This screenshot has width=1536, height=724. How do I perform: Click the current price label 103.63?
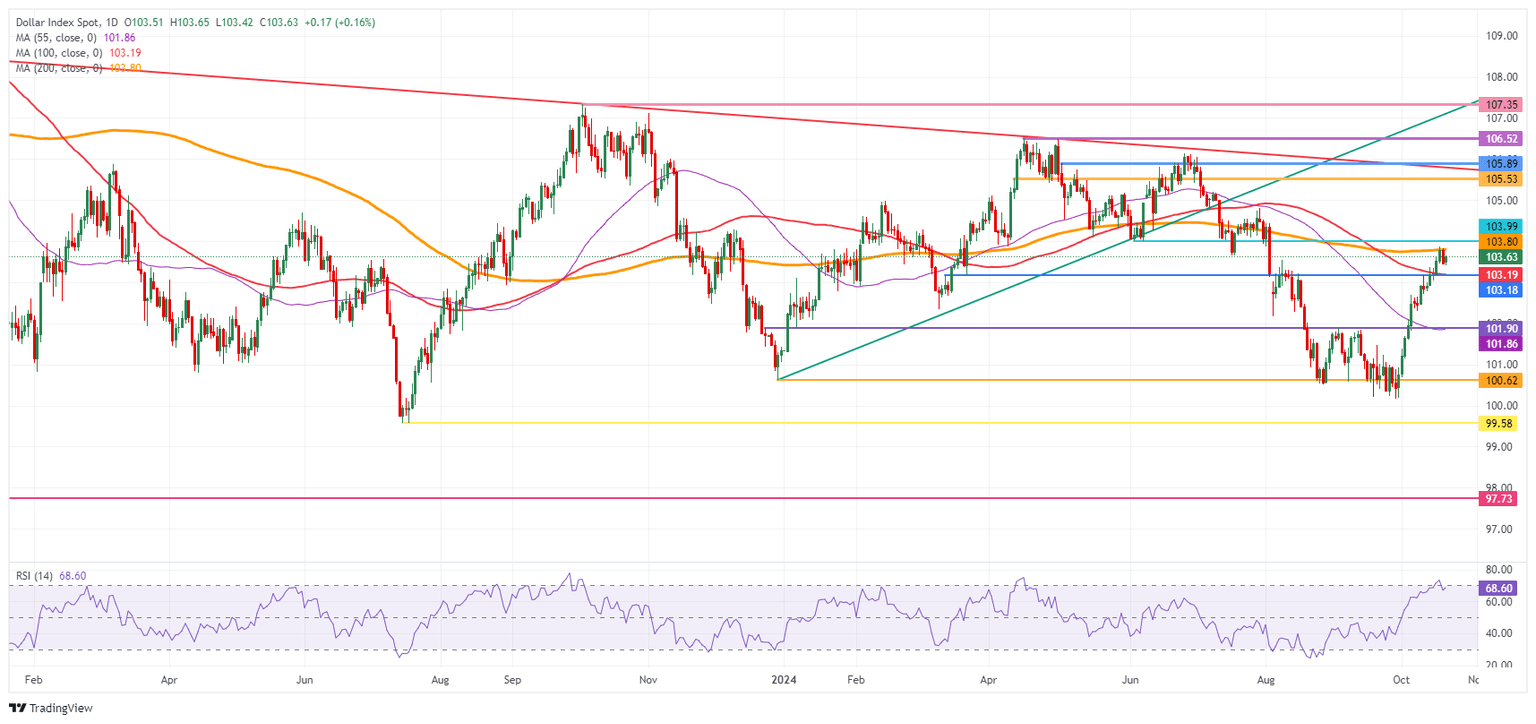pos(1500,256)
